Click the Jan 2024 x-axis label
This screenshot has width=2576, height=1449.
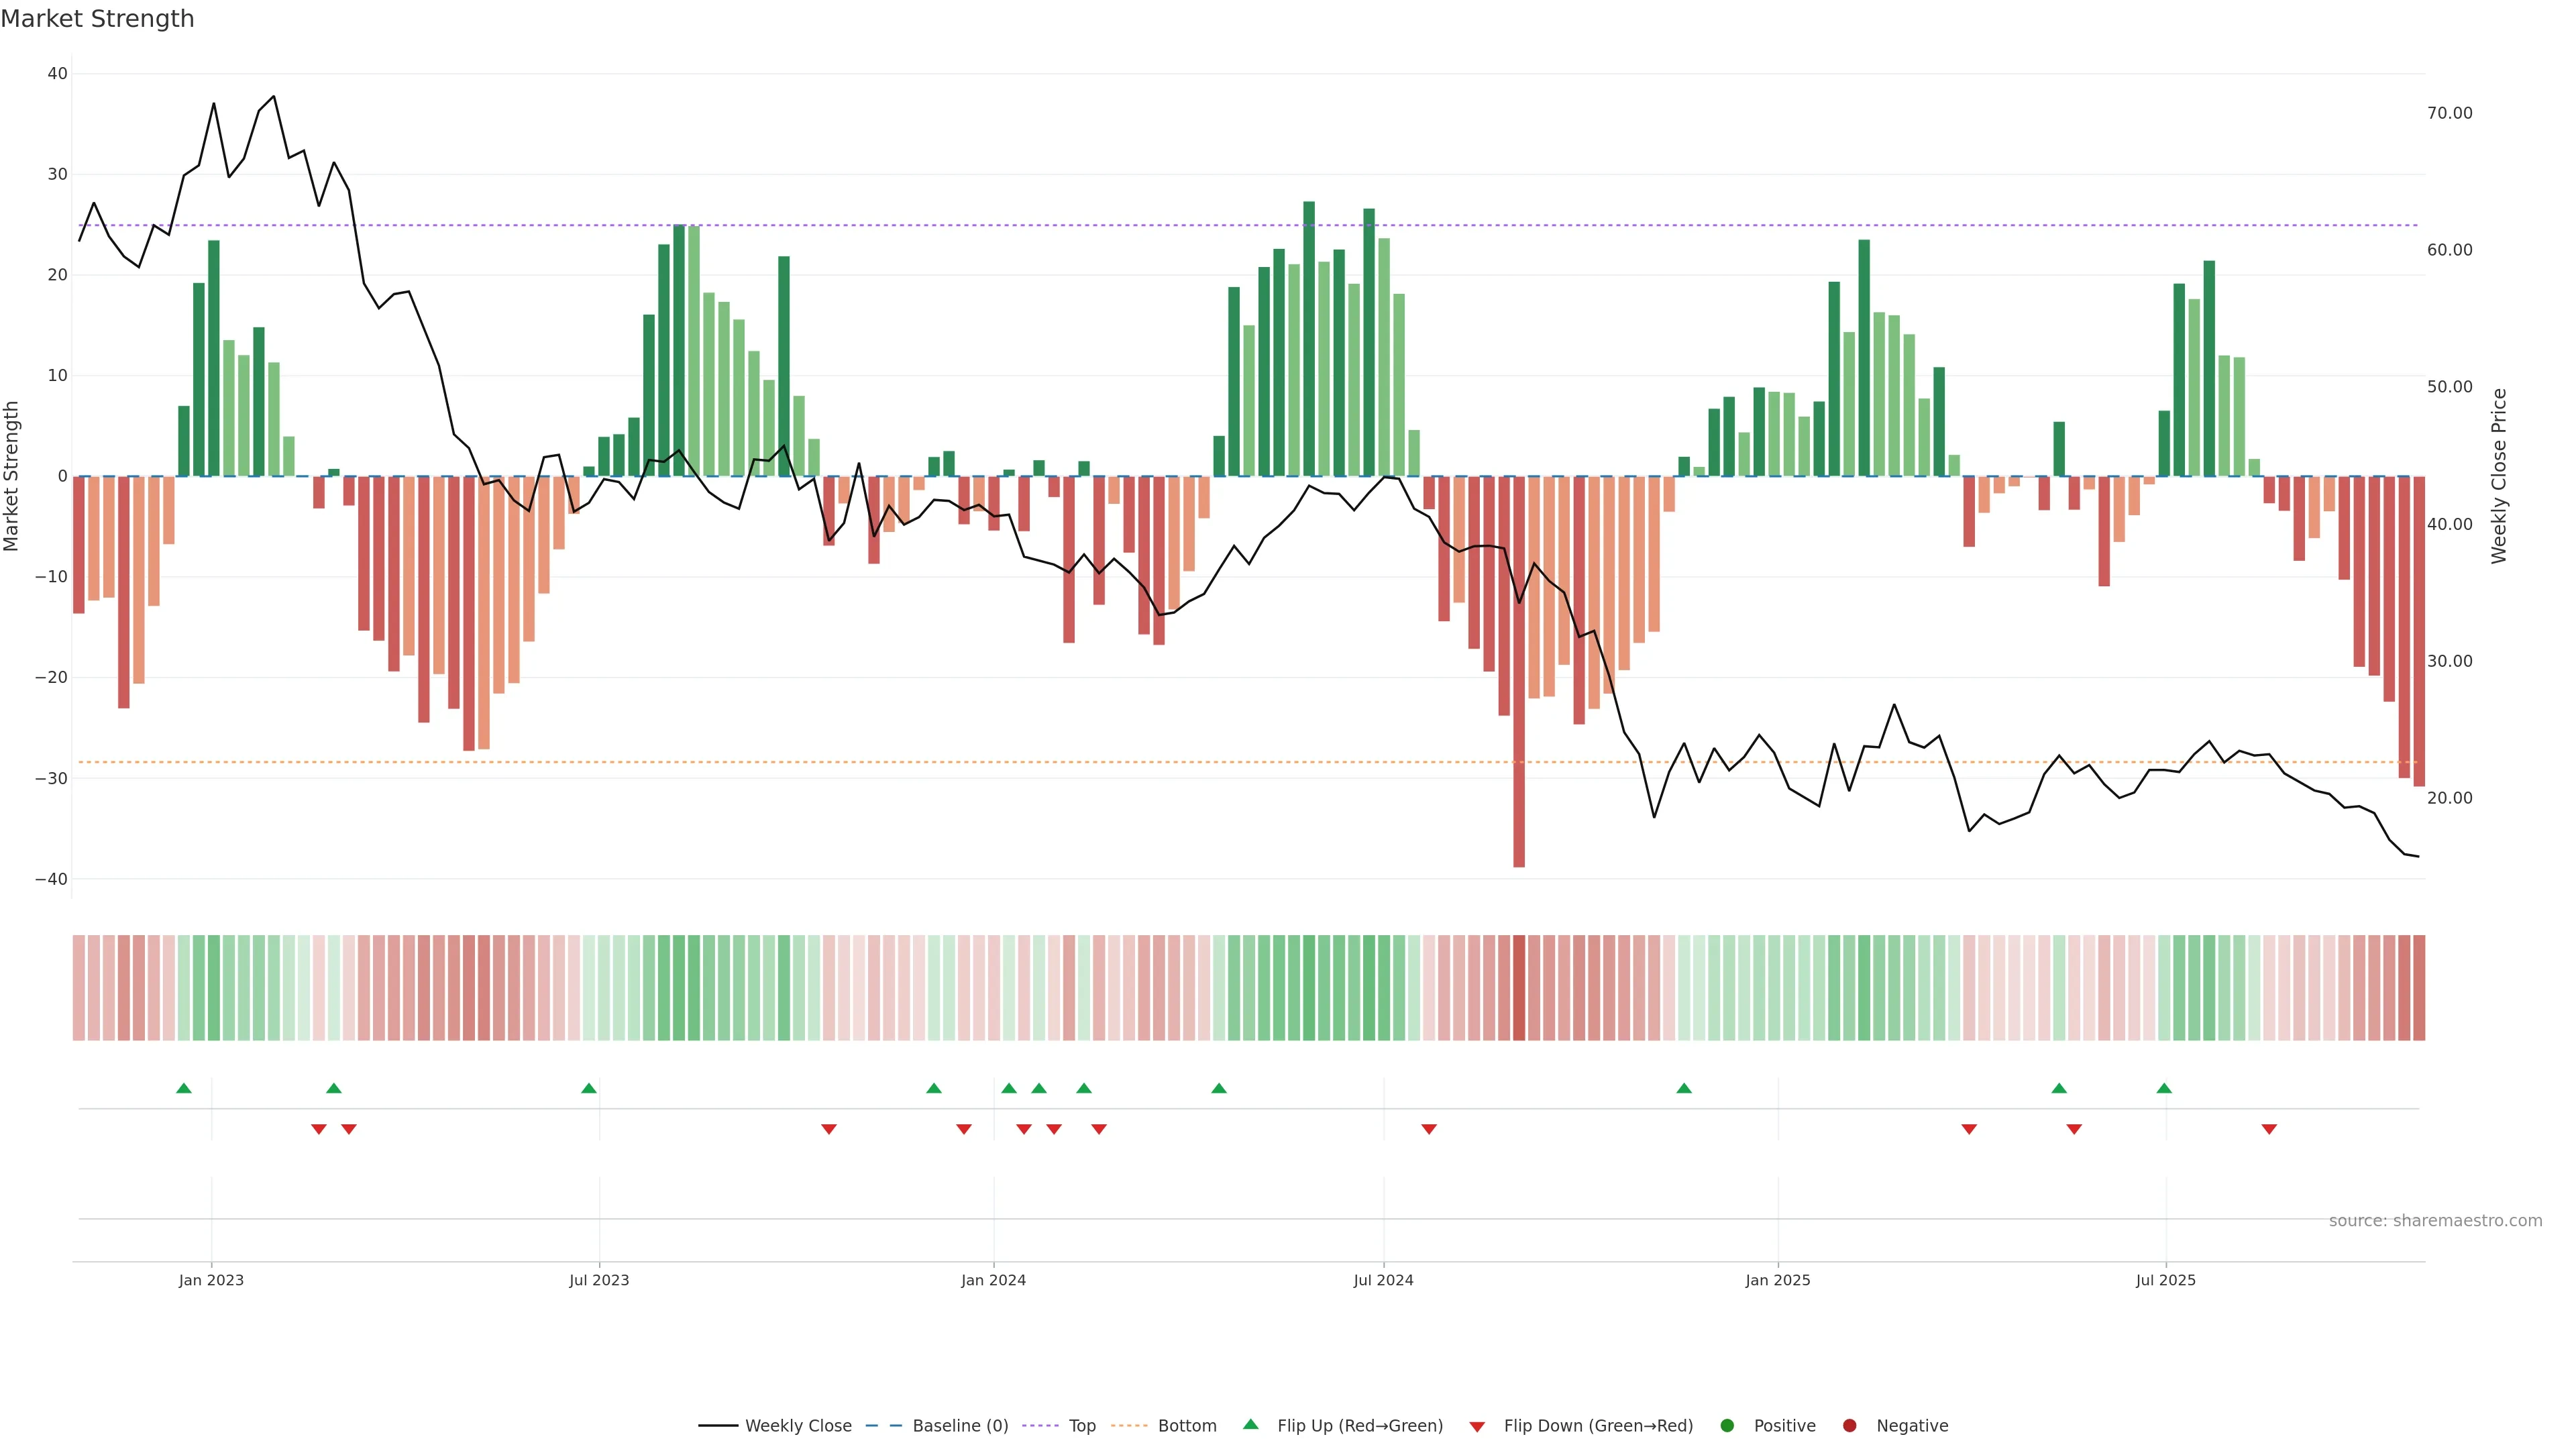993,1280
